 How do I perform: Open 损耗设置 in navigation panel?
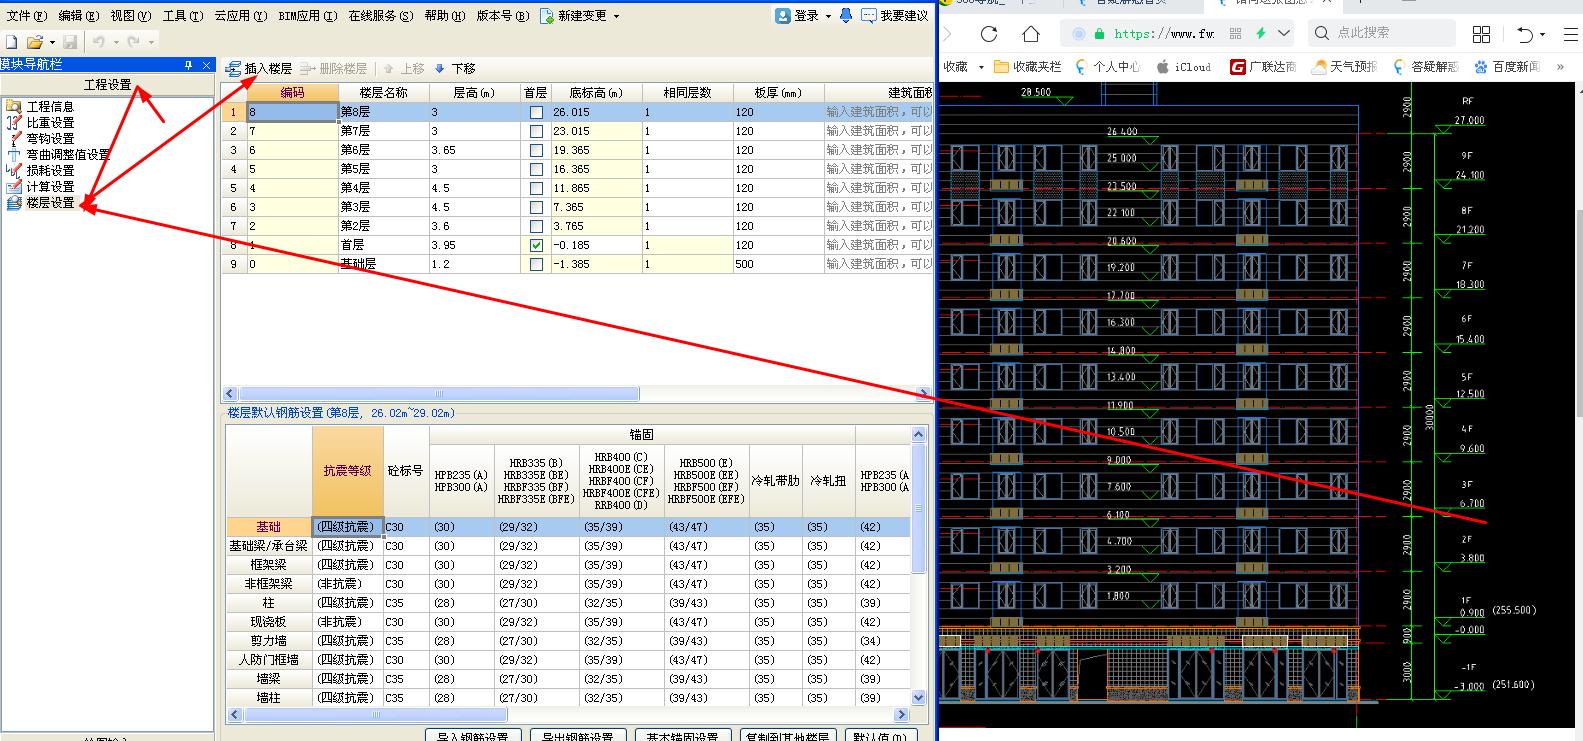(40, 170)
